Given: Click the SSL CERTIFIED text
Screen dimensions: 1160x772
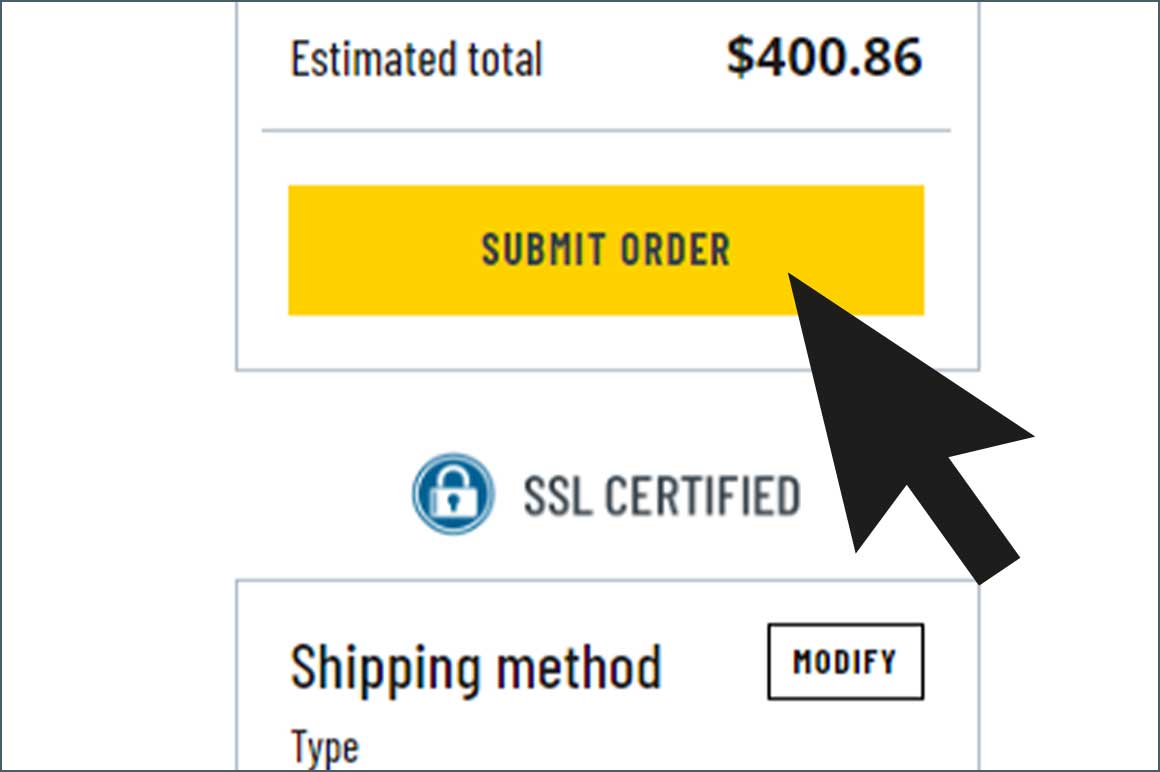Looking at the screenshot, I should click(x=661, y=495).
